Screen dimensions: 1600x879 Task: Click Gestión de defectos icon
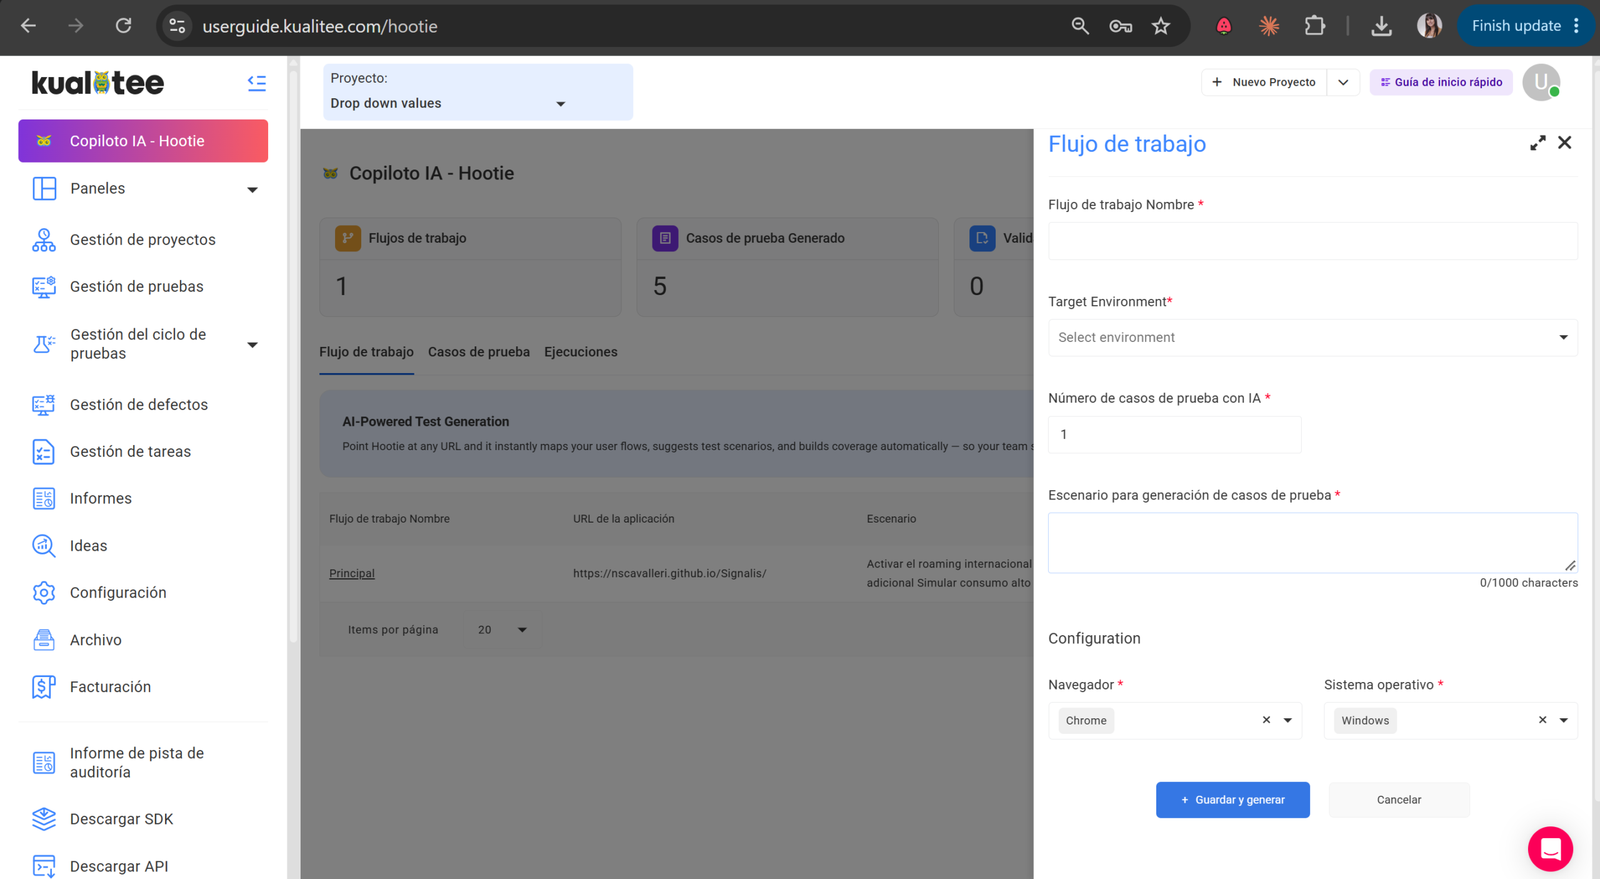(x=44, y=405)
